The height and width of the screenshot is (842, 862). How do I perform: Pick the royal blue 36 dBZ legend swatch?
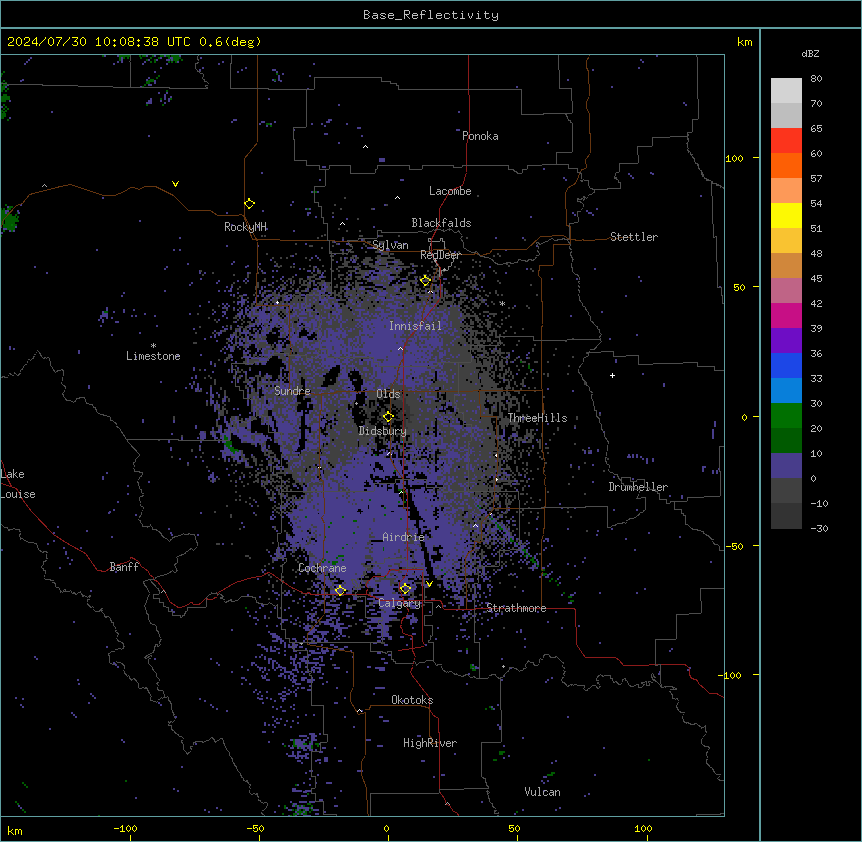786,365
